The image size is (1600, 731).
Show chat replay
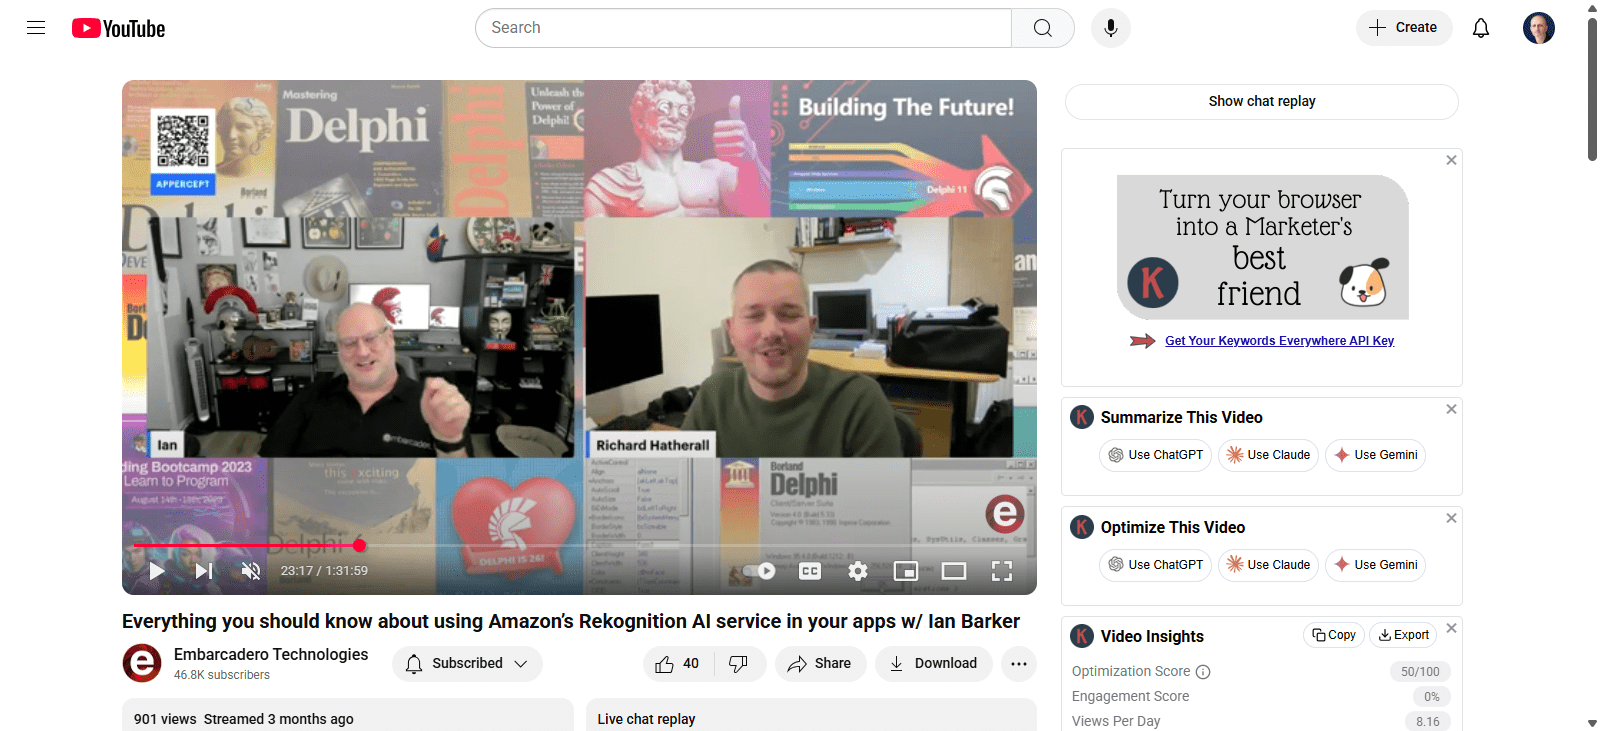pyautogui.click(x=1262, y=102)
